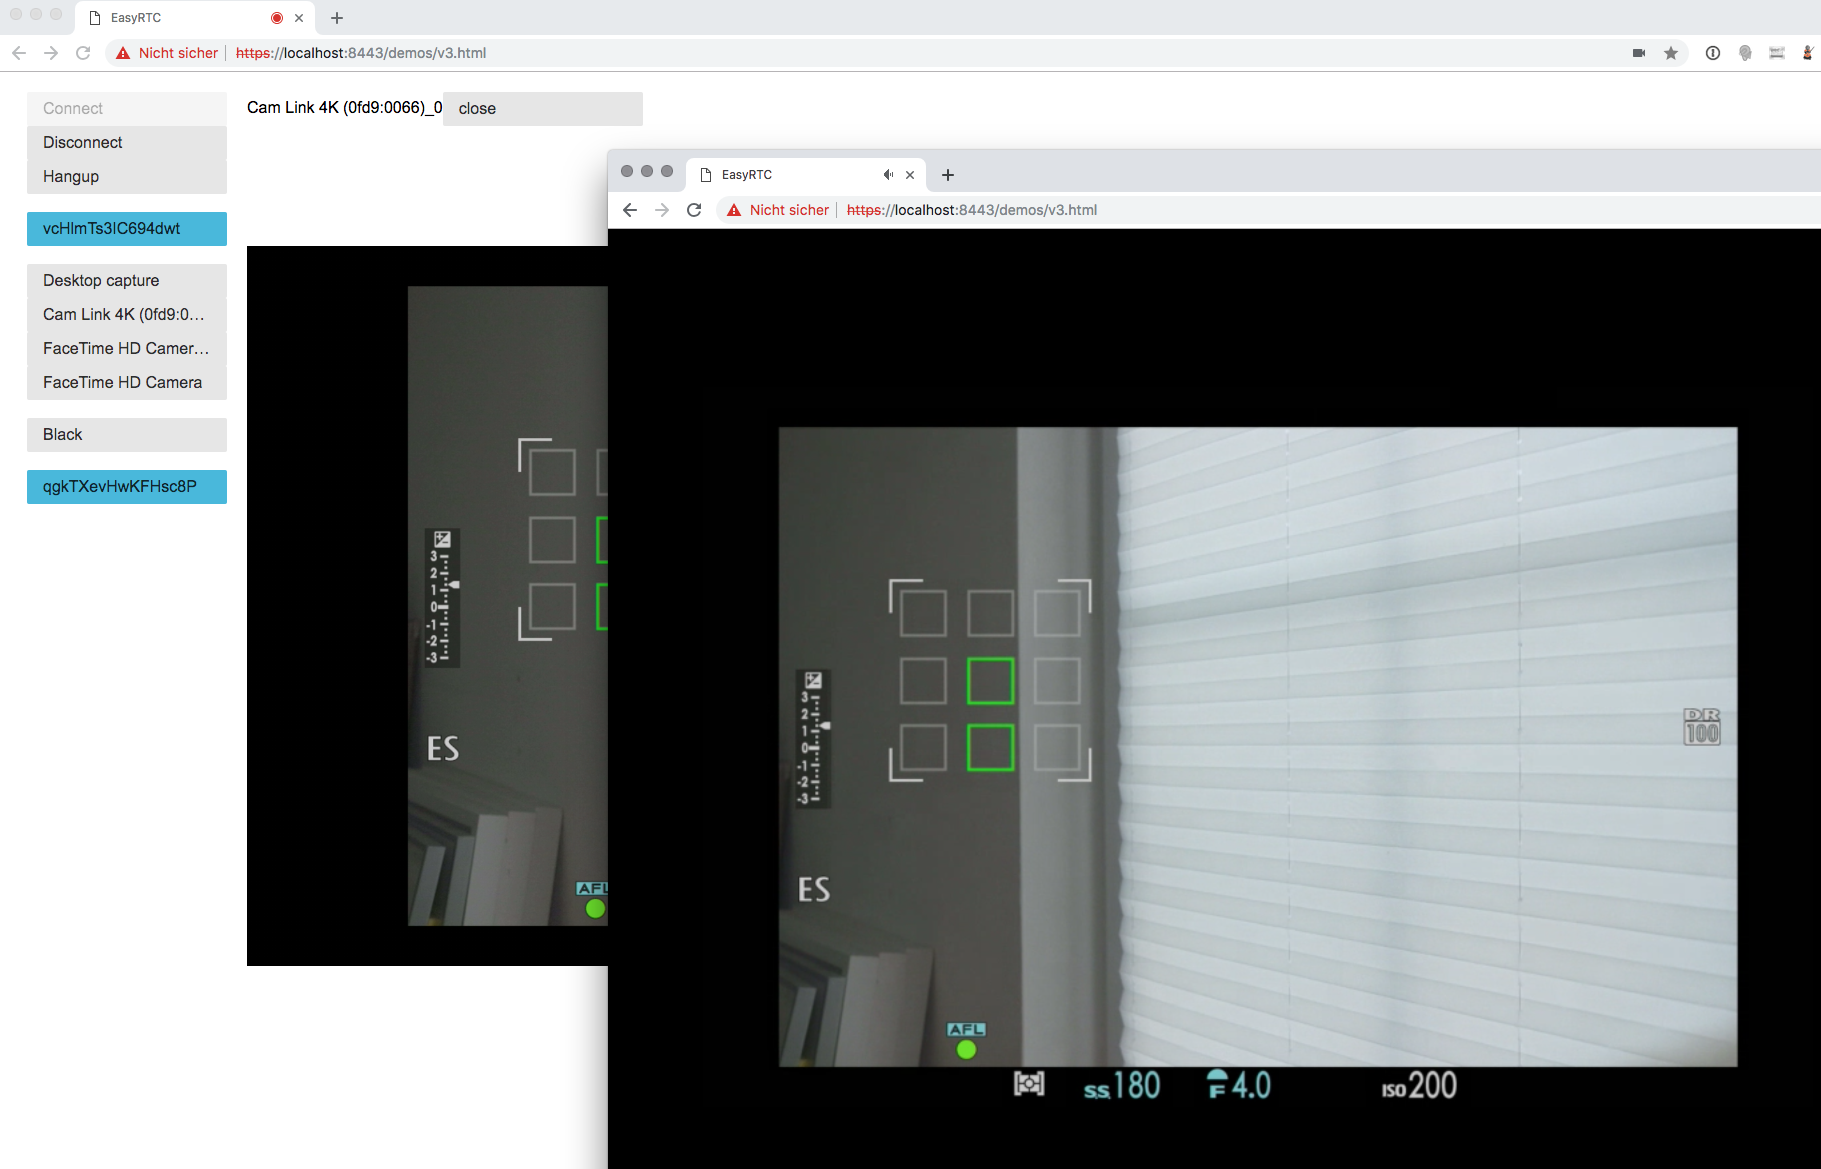The height and width of the screenshot is (1169, 1821).
Task: Select the FaceTime HD Camera entry
Action: (x=127, y=383)
